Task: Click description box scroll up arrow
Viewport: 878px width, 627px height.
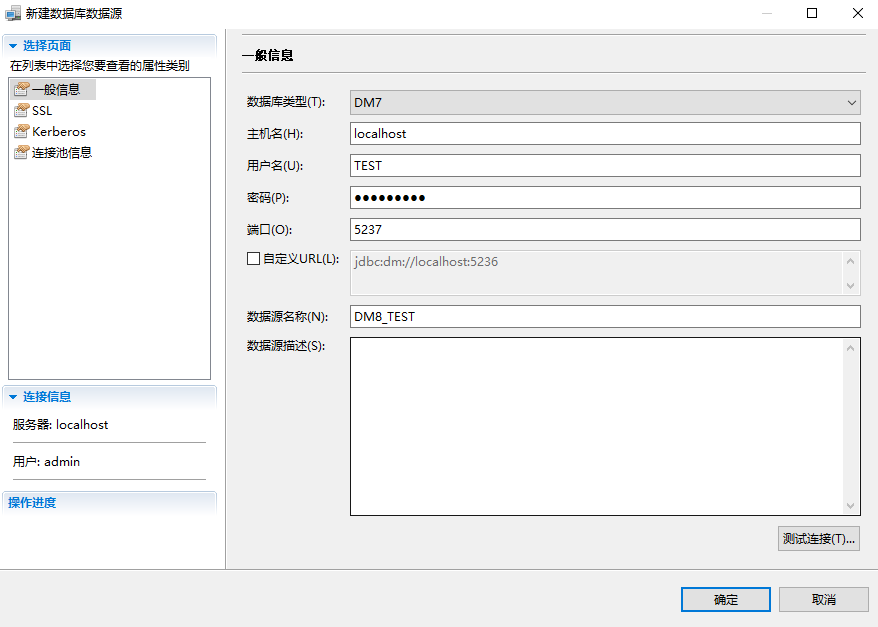Action: pos(851,348)
